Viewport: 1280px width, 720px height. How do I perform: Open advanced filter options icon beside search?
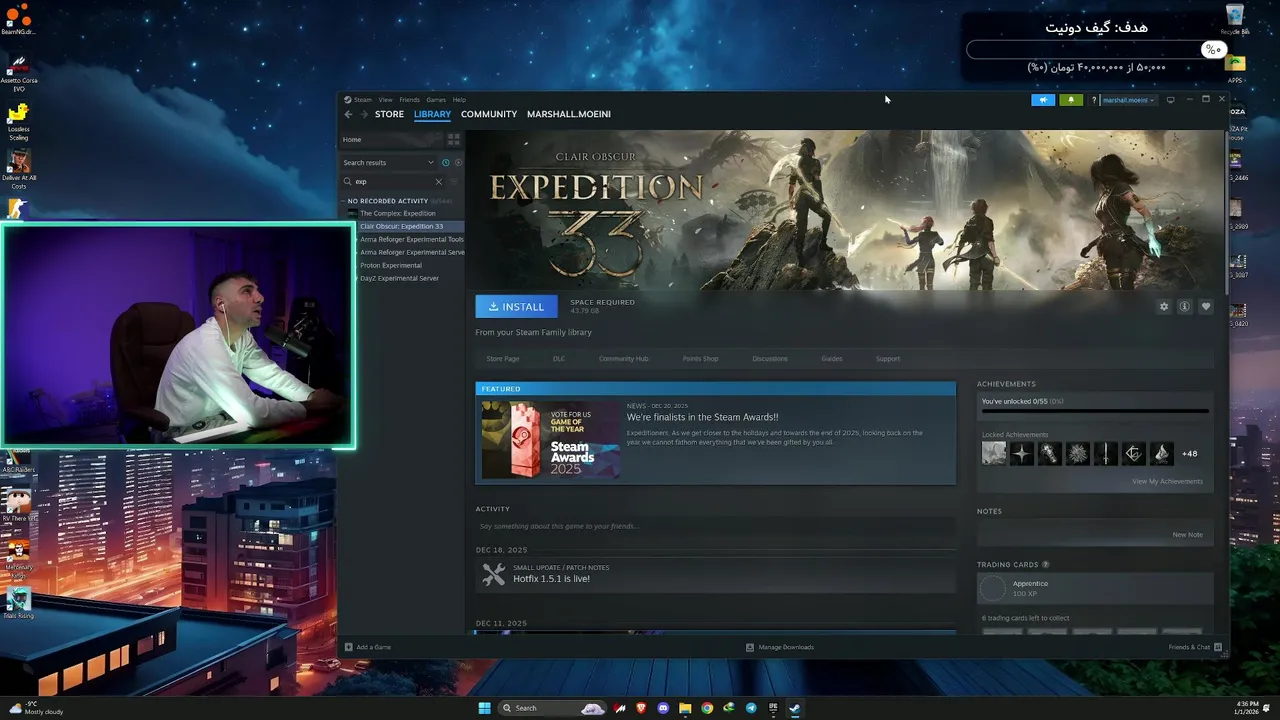453,182
